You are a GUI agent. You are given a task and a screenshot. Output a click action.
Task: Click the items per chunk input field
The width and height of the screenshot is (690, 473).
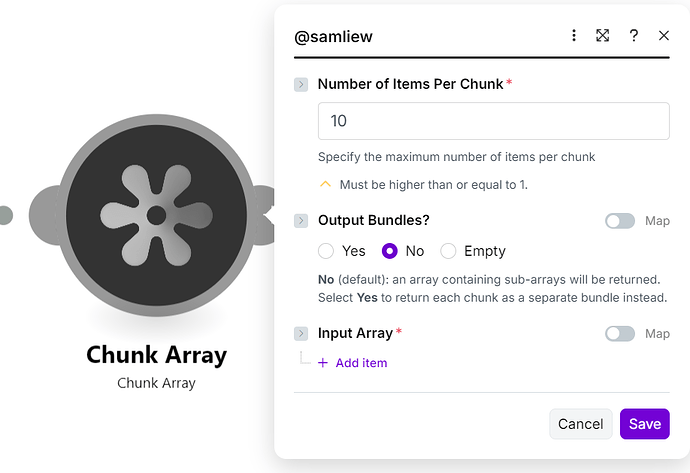pyautogui.click(x=493, y=121)
